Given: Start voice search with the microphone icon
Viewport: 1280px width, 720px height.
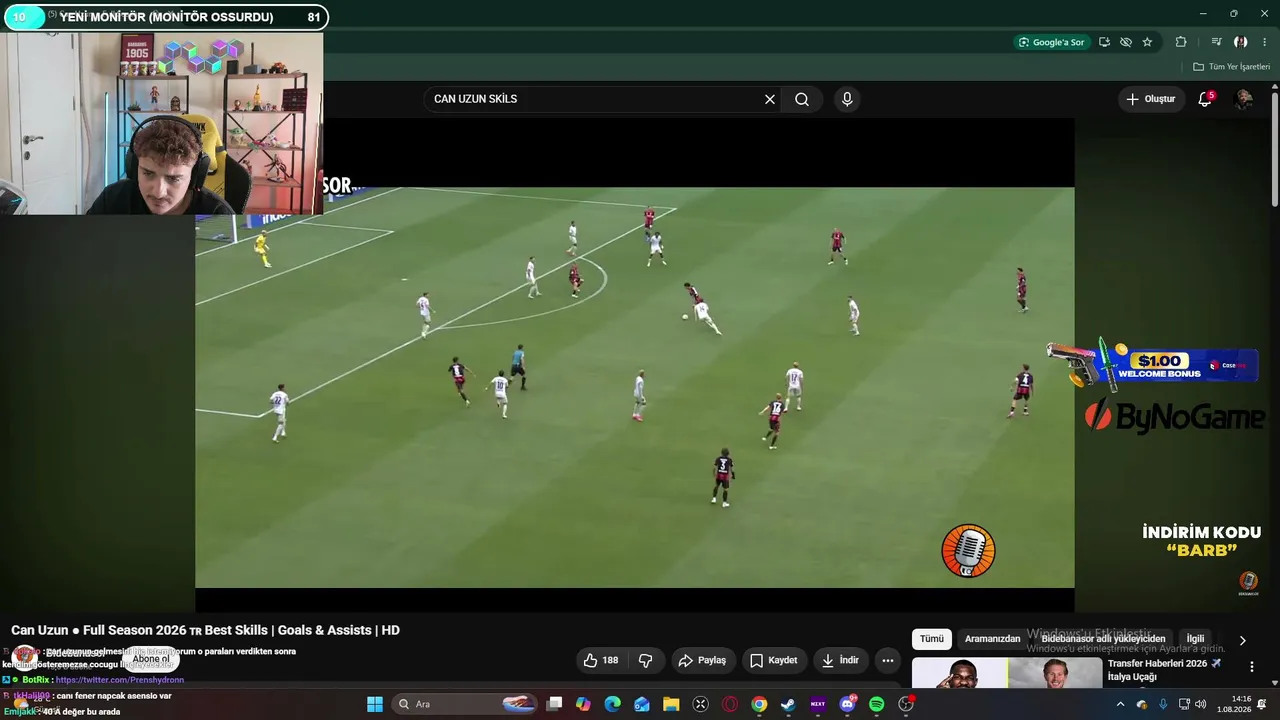Looking at the screenshot, I should pos(847,99).
